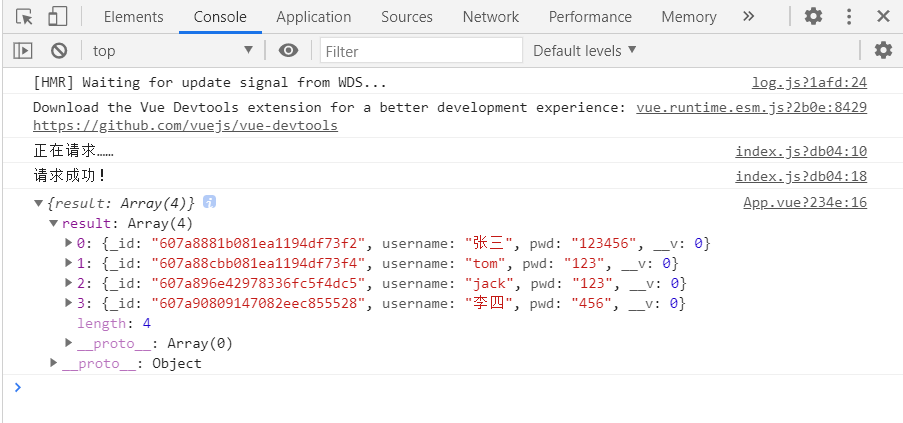Expand array item 2 with username jack
Image resolution: width=903 pixels, height=423 pixels.
tap(69, 283)
